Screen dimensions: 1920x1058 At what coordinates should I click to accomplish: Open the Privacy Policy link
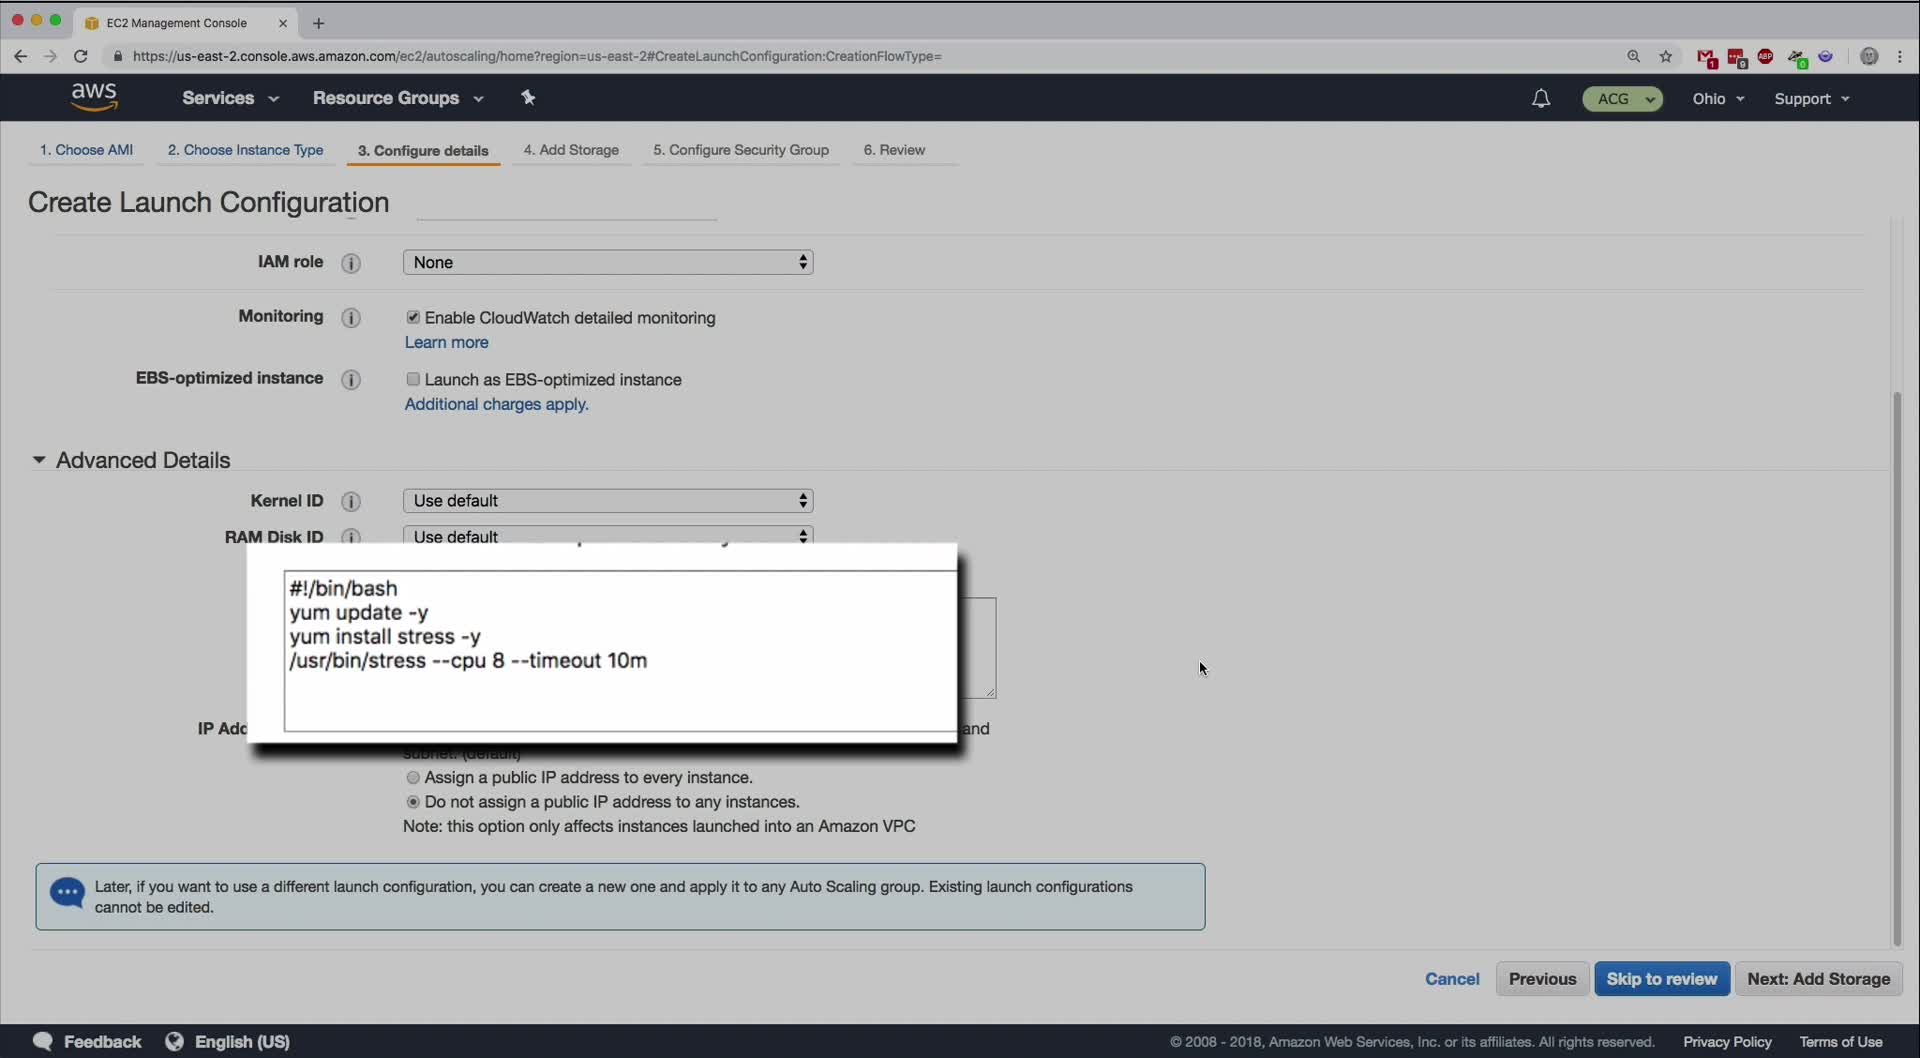coord(1727,1042)
